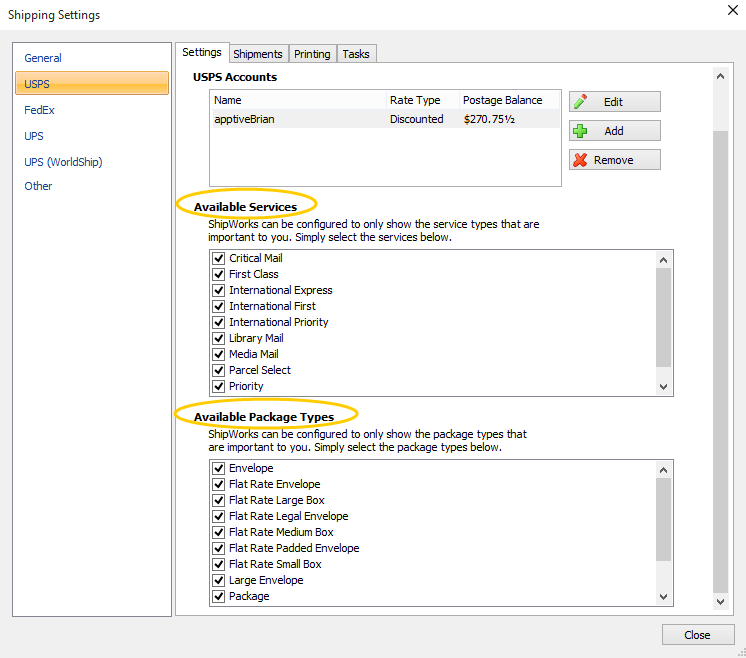Click the services list scrollbar thumb
The image size is (746, 658).
pos(663,317)
